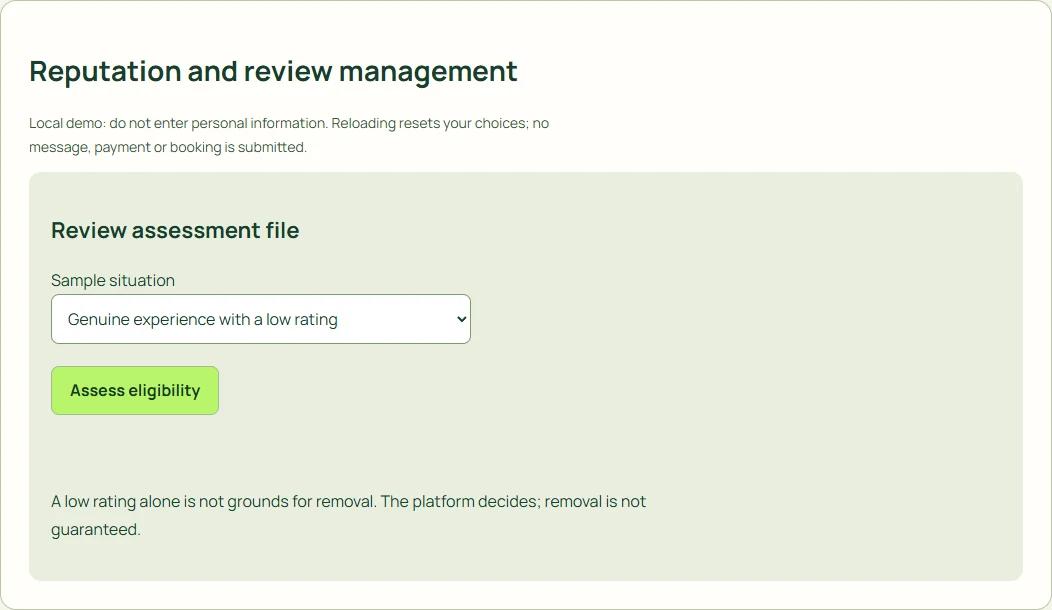Screen dimensions: 1052x610
Task: Click the 'Review assessment file' heading
Action: 175,230
